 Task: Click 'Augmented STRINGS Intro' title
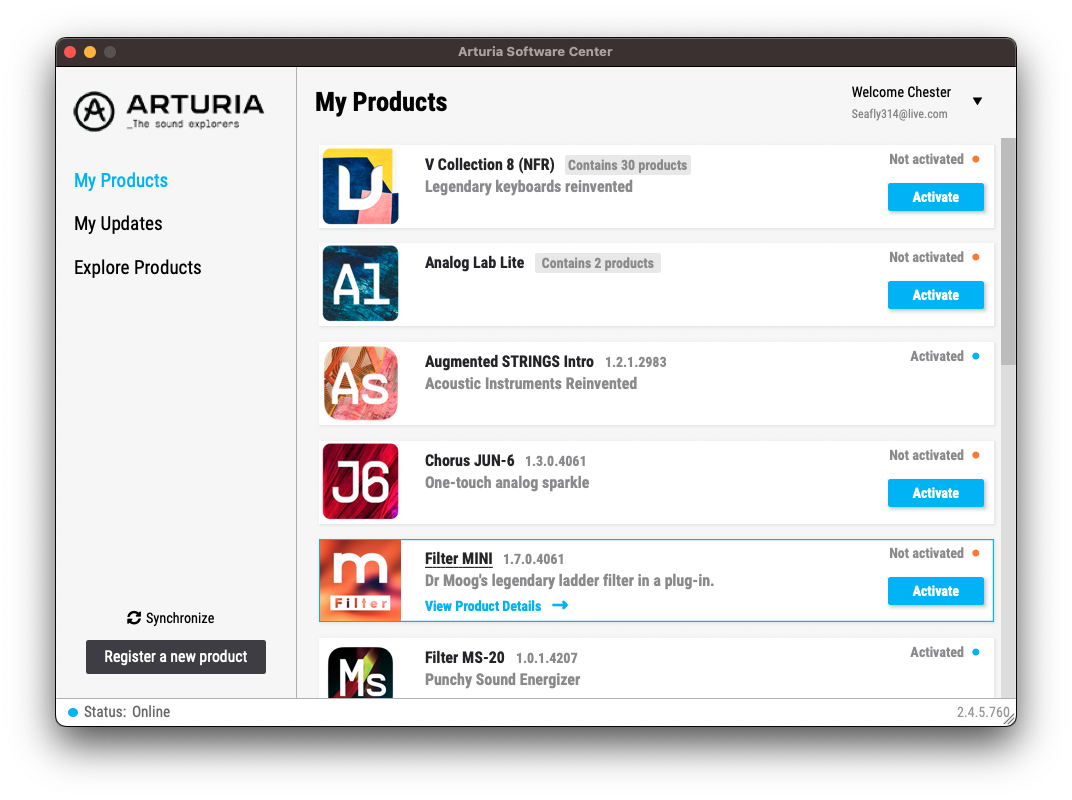(x=509, y=362)
